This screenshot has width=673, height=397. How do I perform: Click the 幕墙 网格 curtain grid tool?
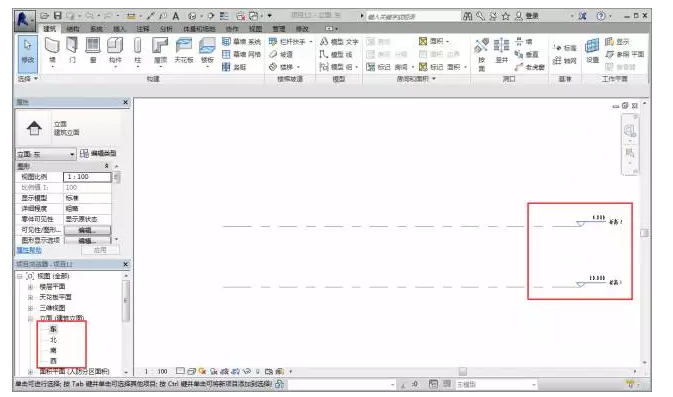[241, 55]
